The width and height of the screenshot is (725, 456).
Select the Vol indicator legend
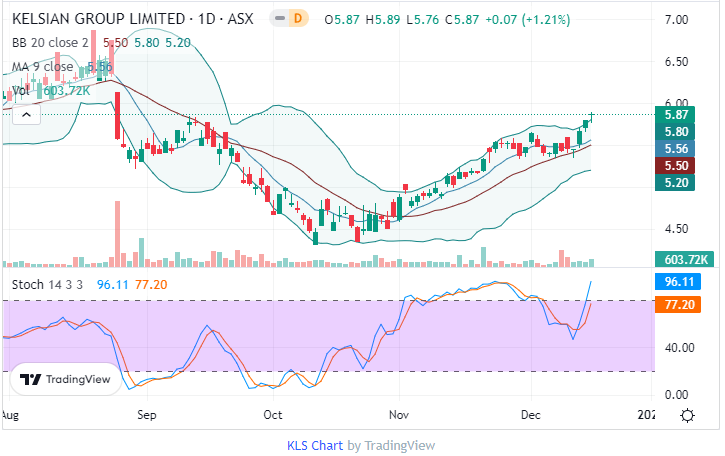point(21,91)
